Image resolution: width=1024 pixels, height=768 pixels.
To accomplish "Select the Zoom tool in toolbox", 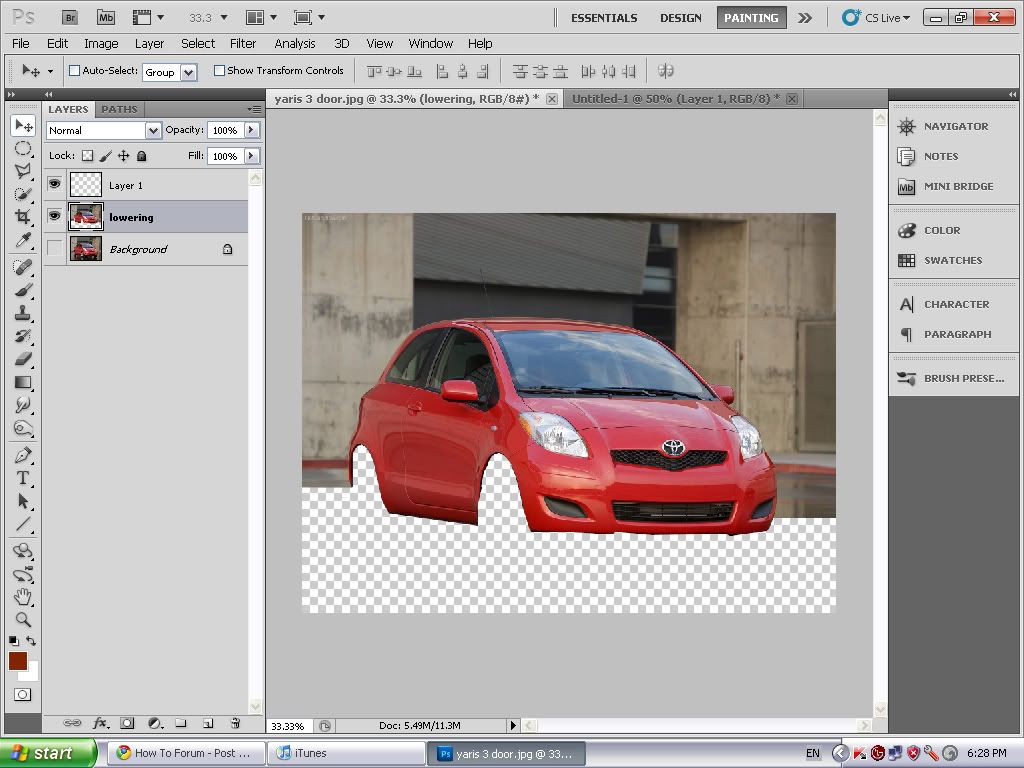I will click(23, 619).
